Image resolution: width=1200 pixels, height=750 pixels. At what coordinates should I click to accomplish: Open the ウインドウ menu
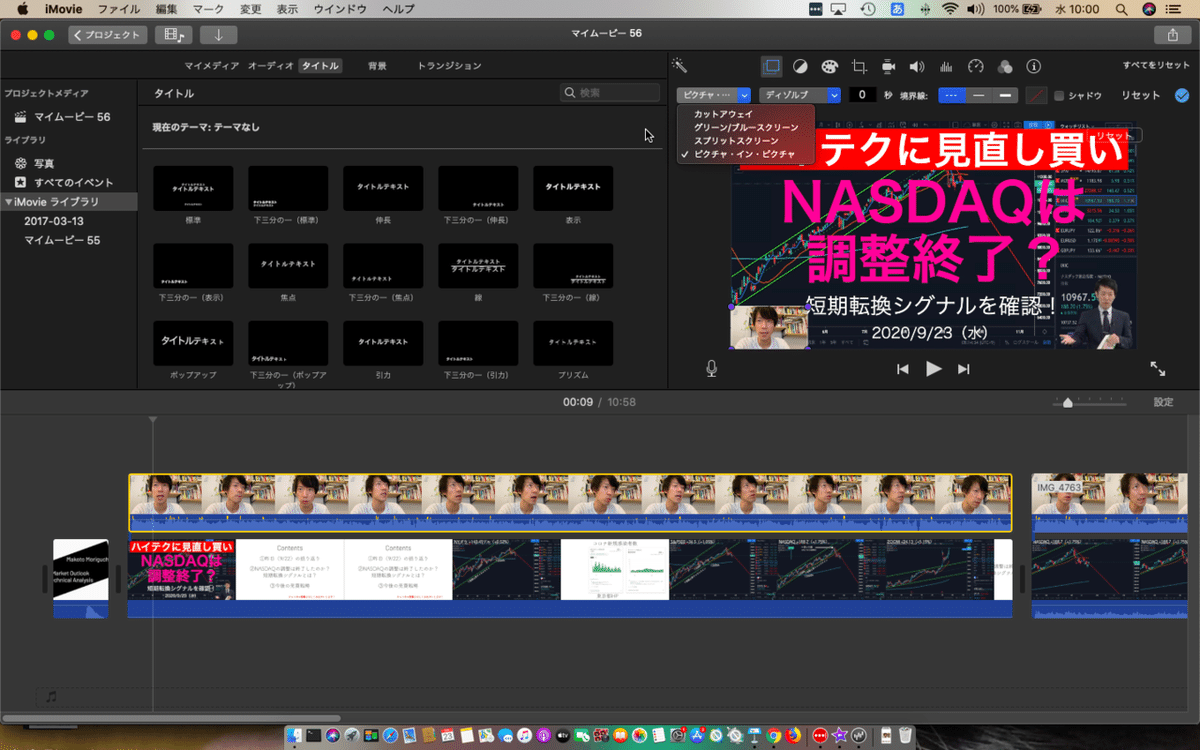[340, 8]
